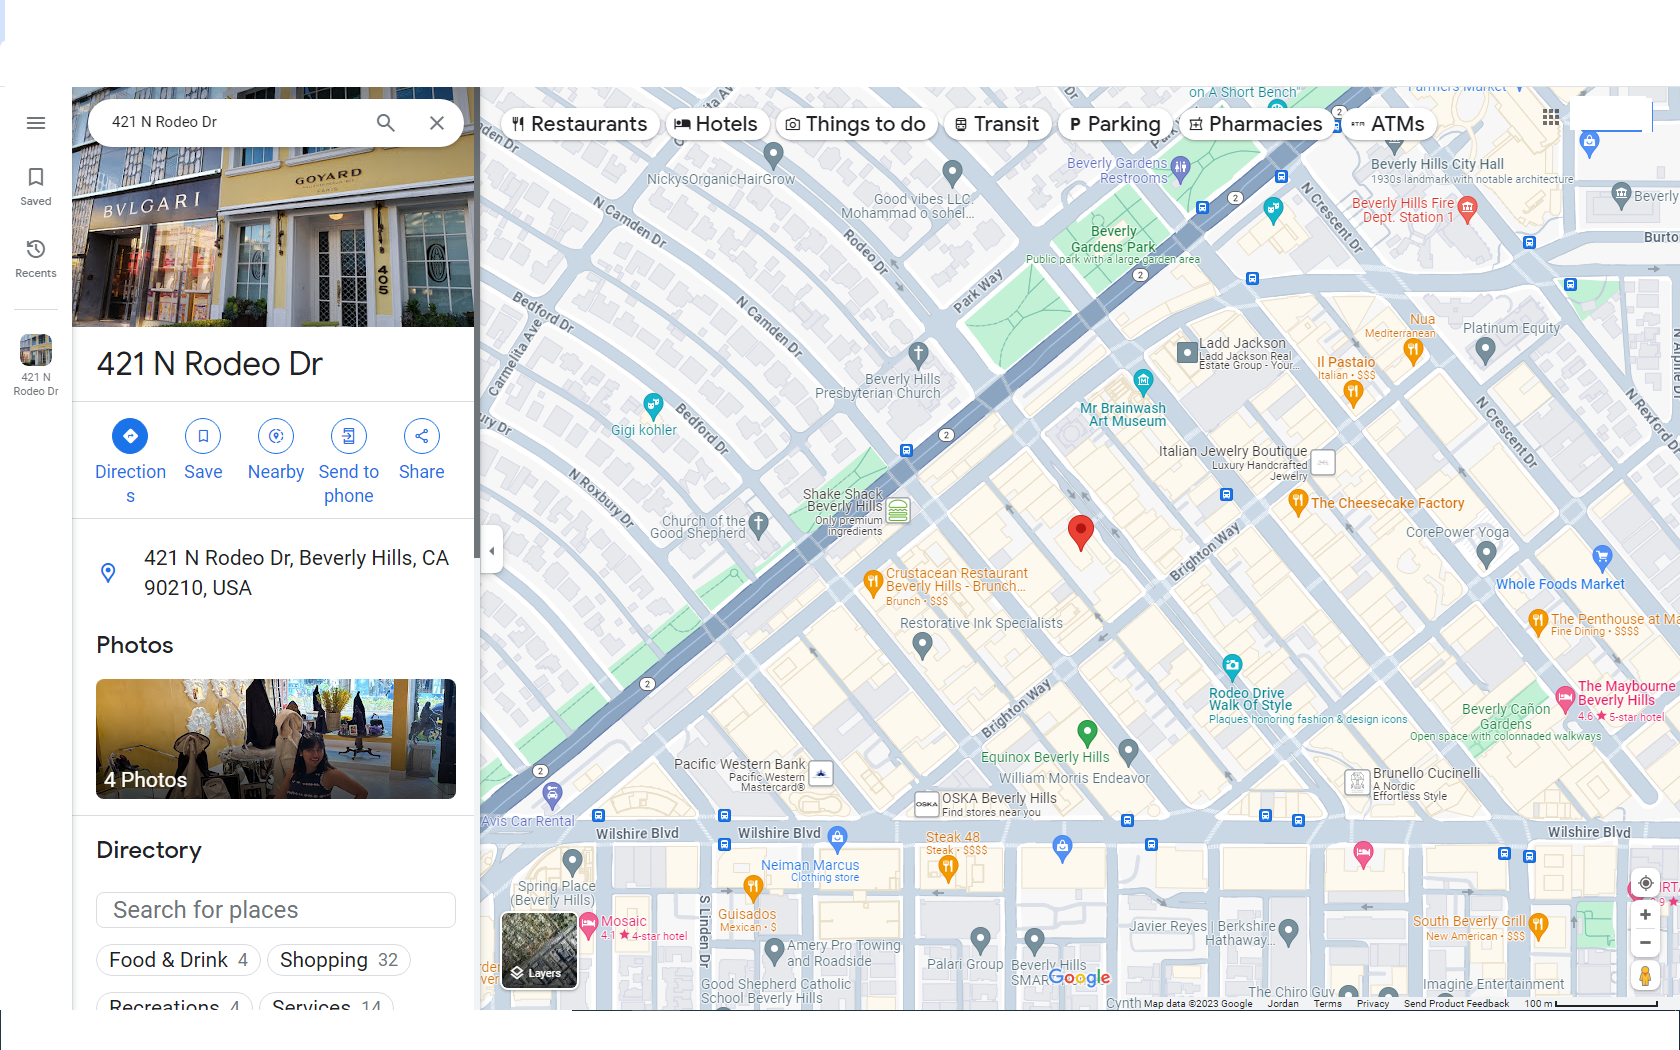The width and height of the screenshot is (1680, 1050).
Task: Show ATMs on map
Action: [x=1388, y=124]
